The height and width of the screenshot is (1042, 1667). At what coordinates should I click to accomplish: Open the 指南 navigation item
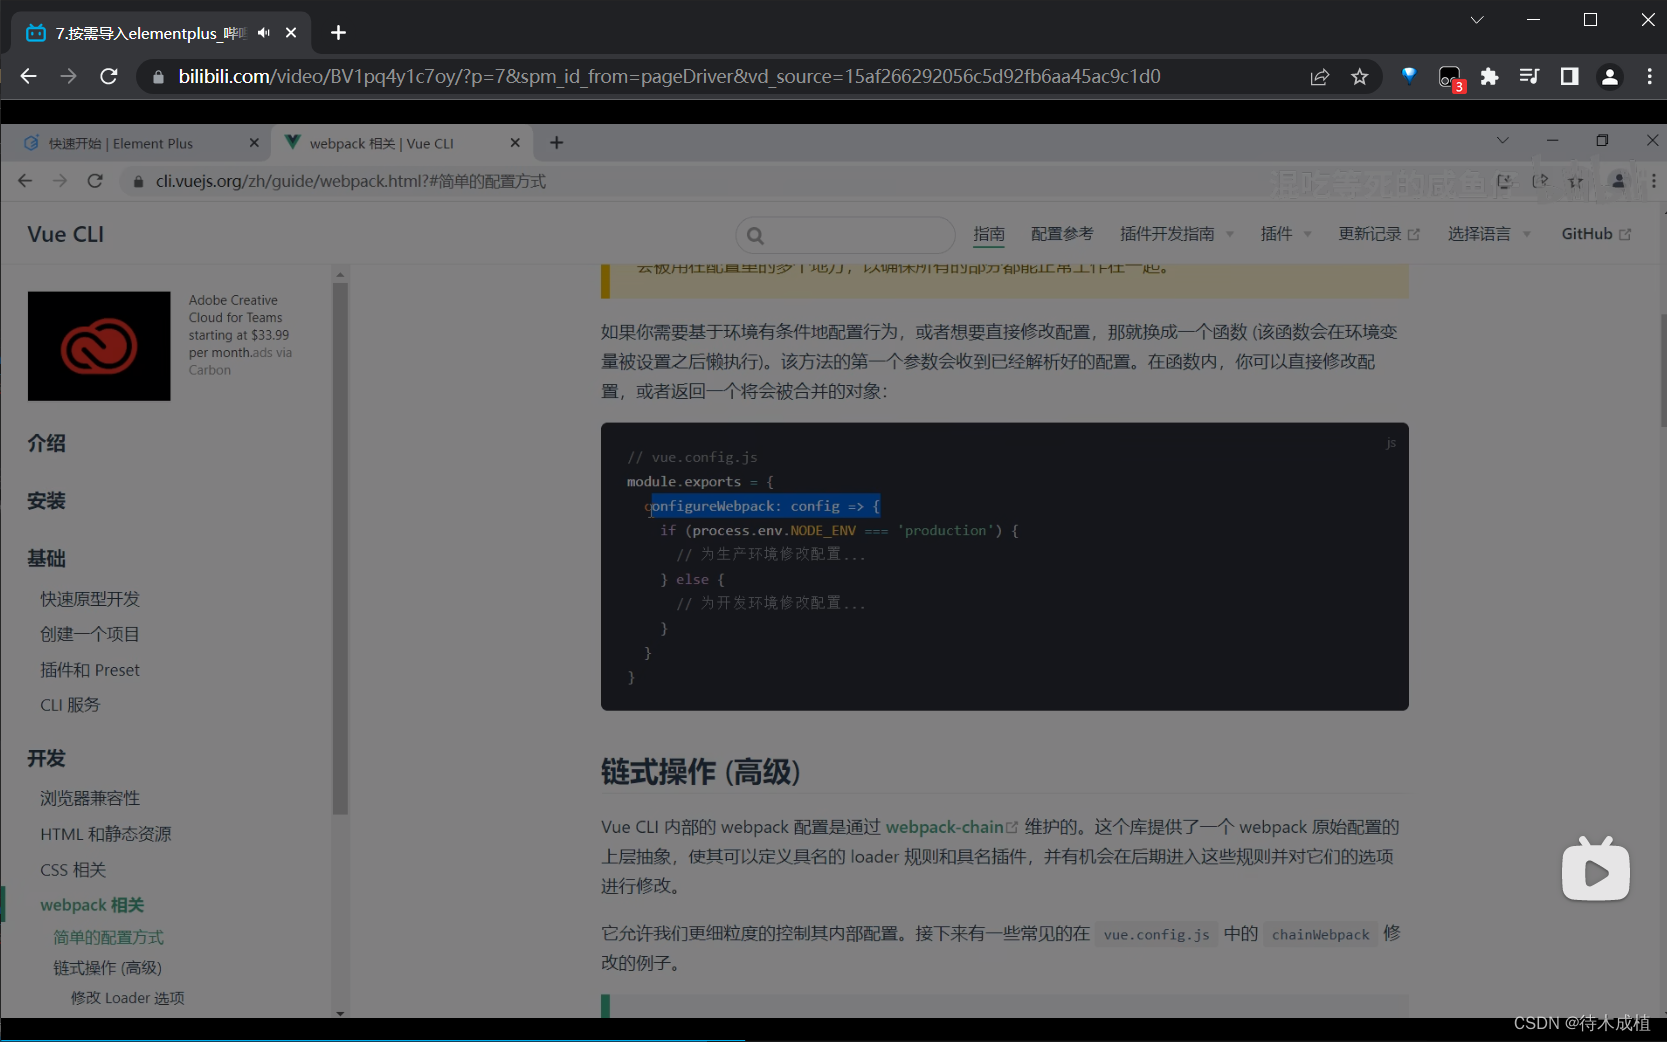click(x=989, y=234)
